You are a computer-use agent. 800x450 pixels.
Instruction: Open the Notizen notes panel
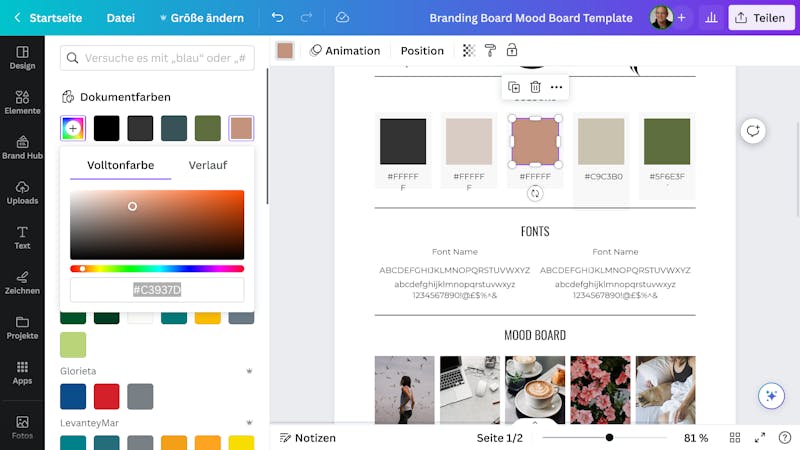[x=308, y=438]
